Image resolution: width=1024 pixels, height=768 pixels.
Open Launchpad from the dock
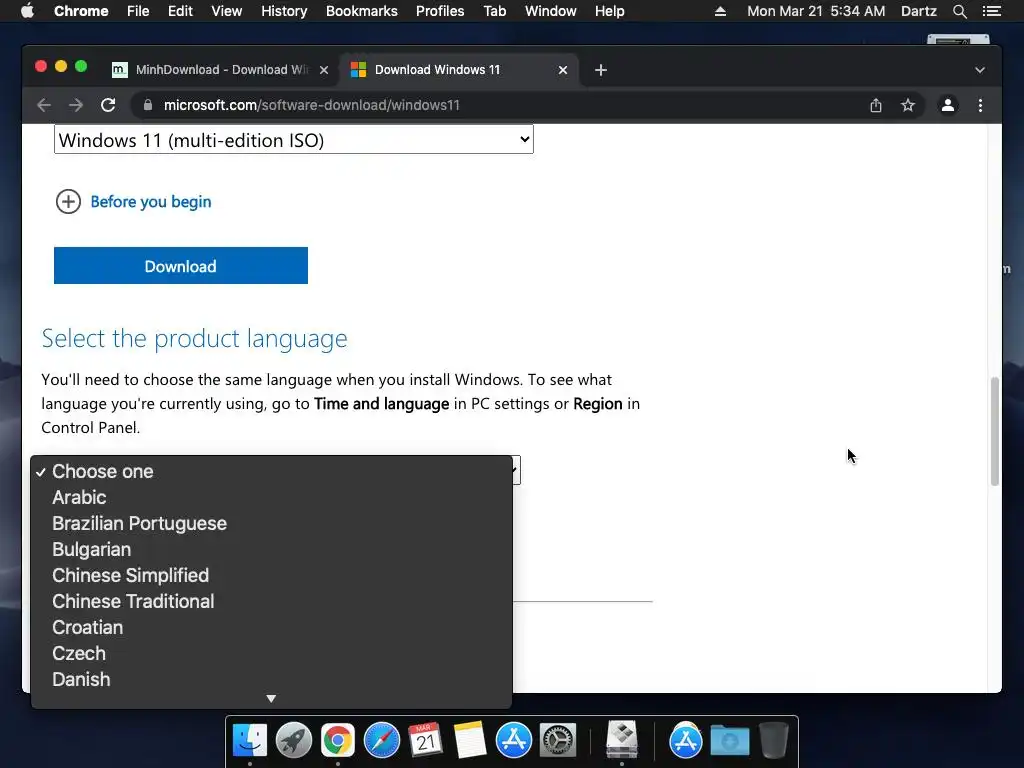coord(293,740)
